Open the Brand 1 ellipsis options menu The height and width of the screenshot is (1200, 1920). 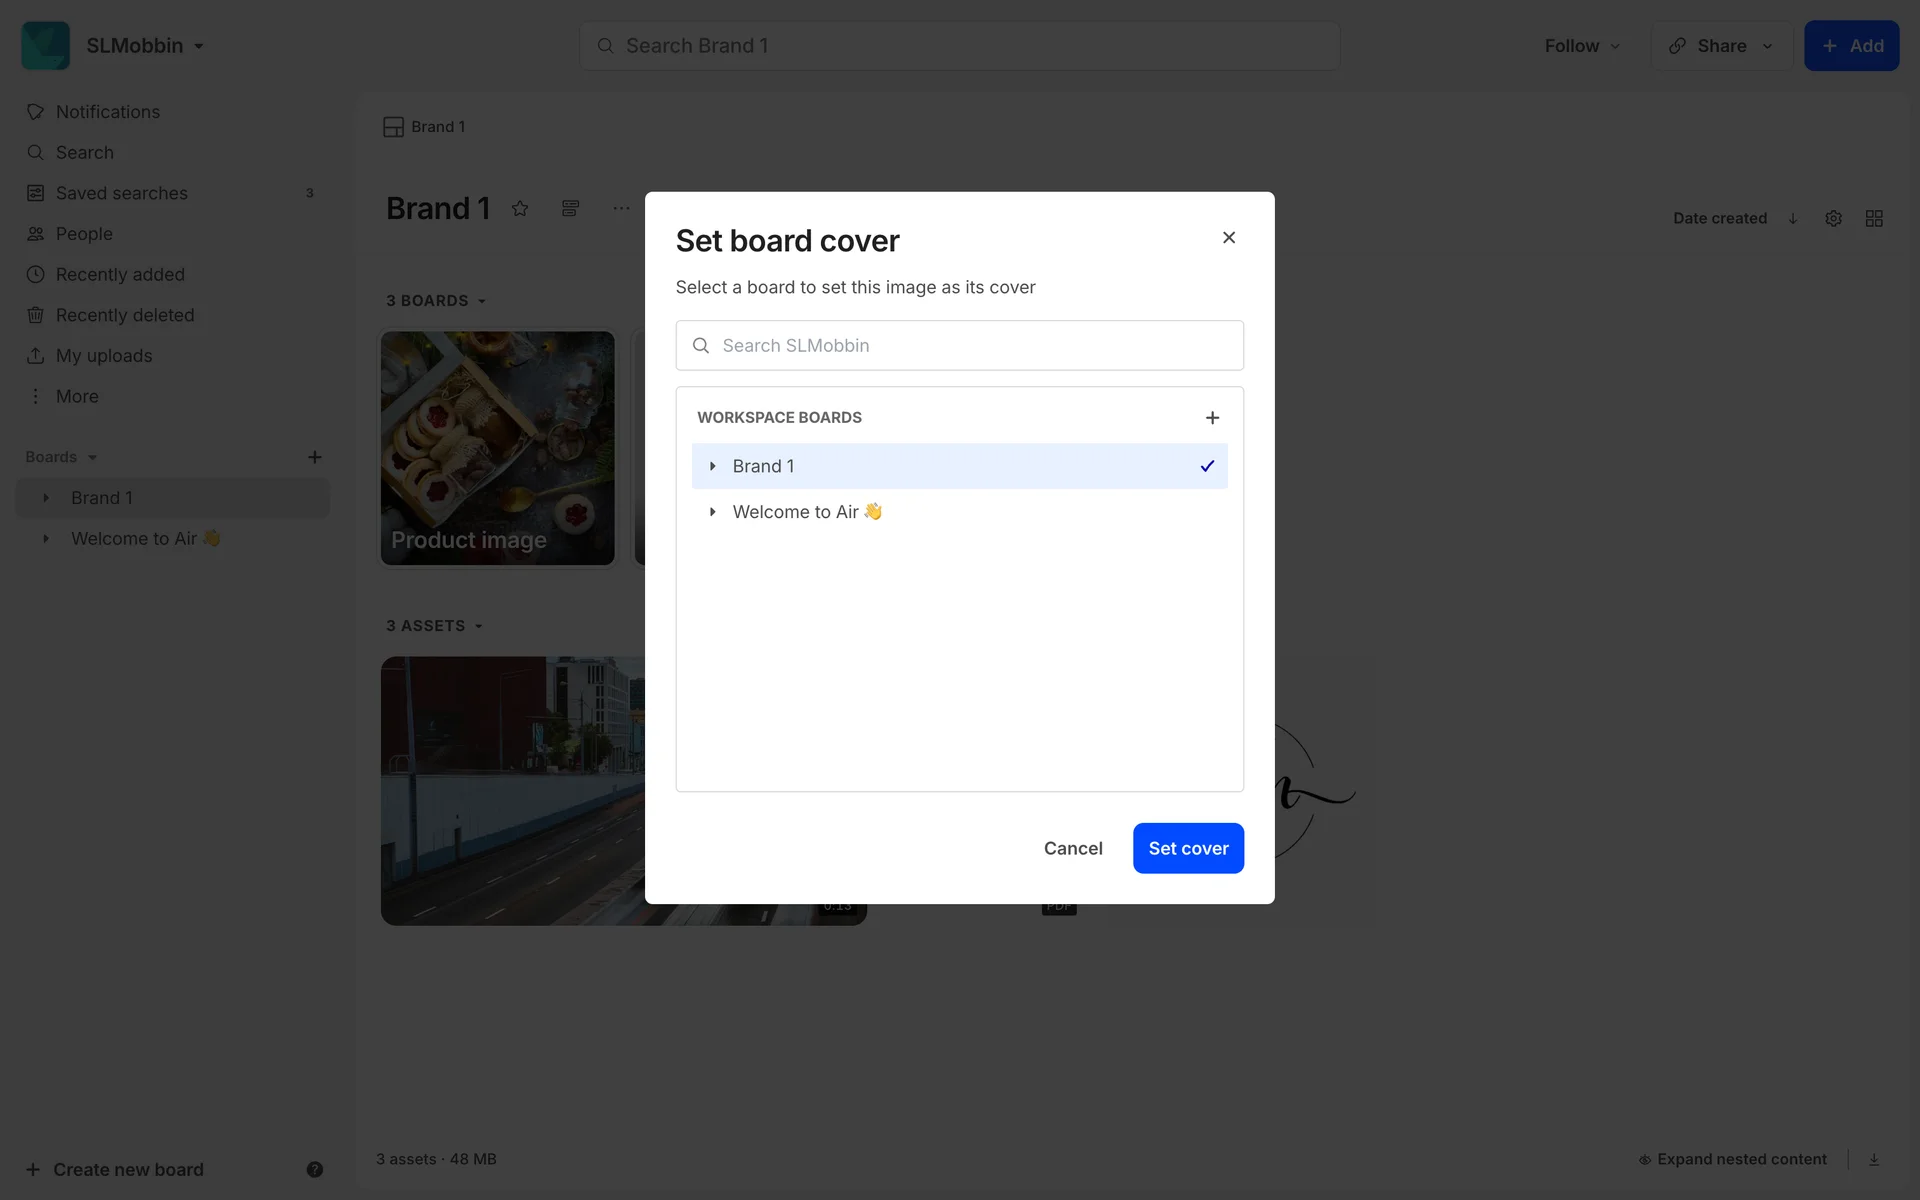coord(621,209)
